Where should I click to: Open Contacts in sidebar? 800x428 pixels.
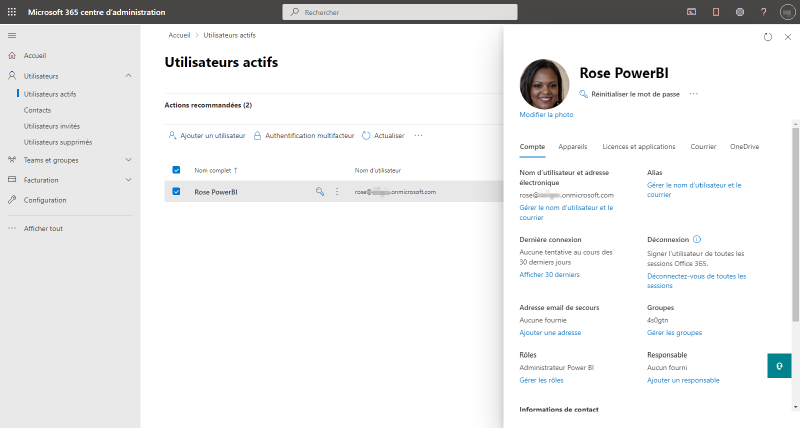pyautogui.click(x=37, y=110)
